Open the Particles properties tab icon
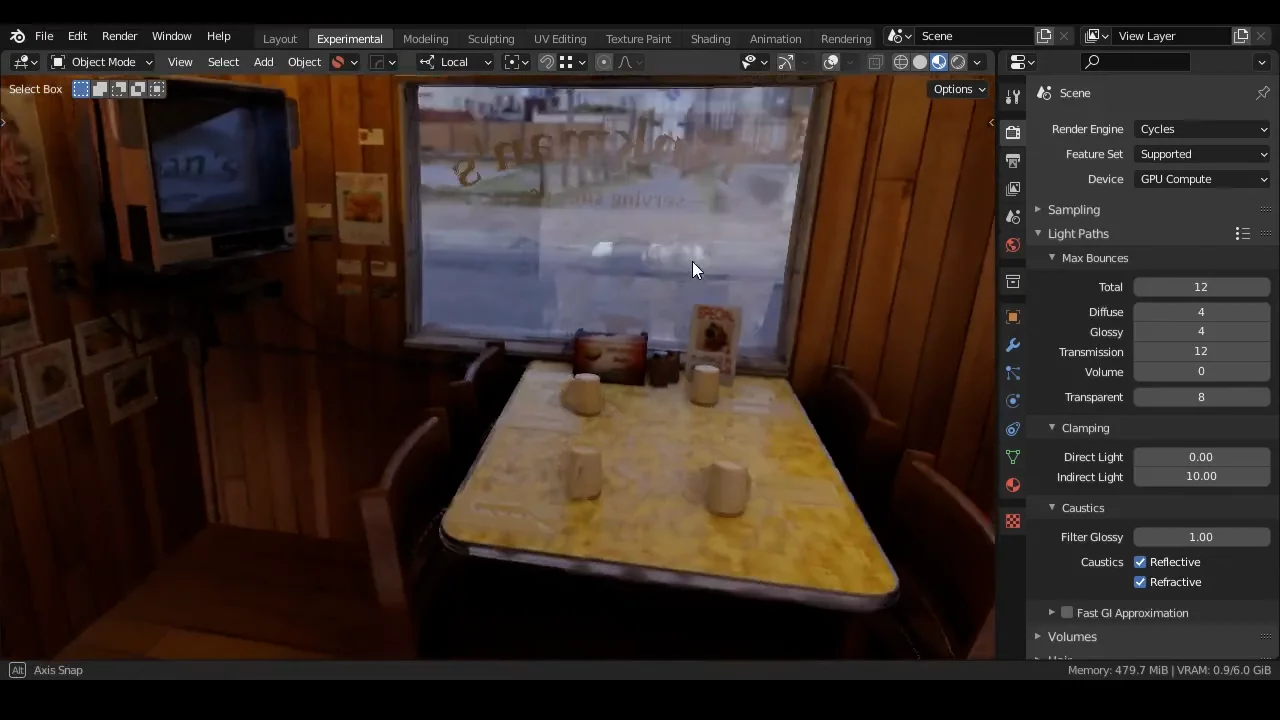The image size is (1280, 720). coord(1013,373)
